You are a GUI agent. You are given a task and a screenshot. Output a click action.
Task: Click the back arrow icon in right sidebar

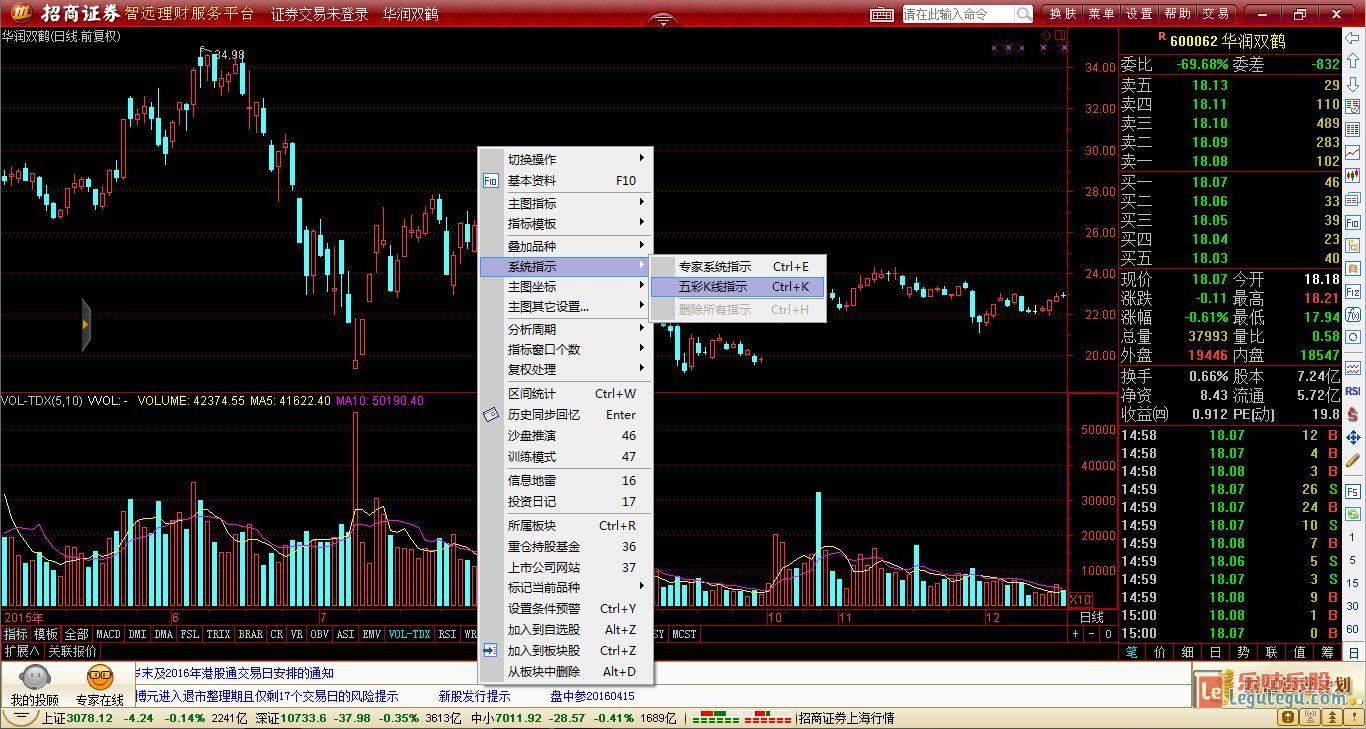tap(1352, 40)
